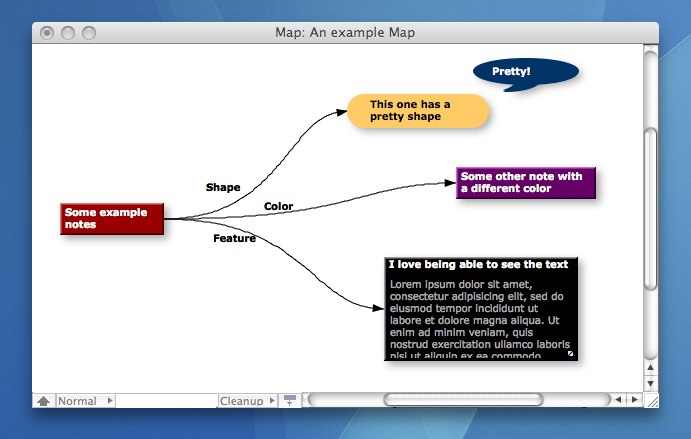
Task: Click the vertical scrollbar up arrow
Action: [651, 368]
